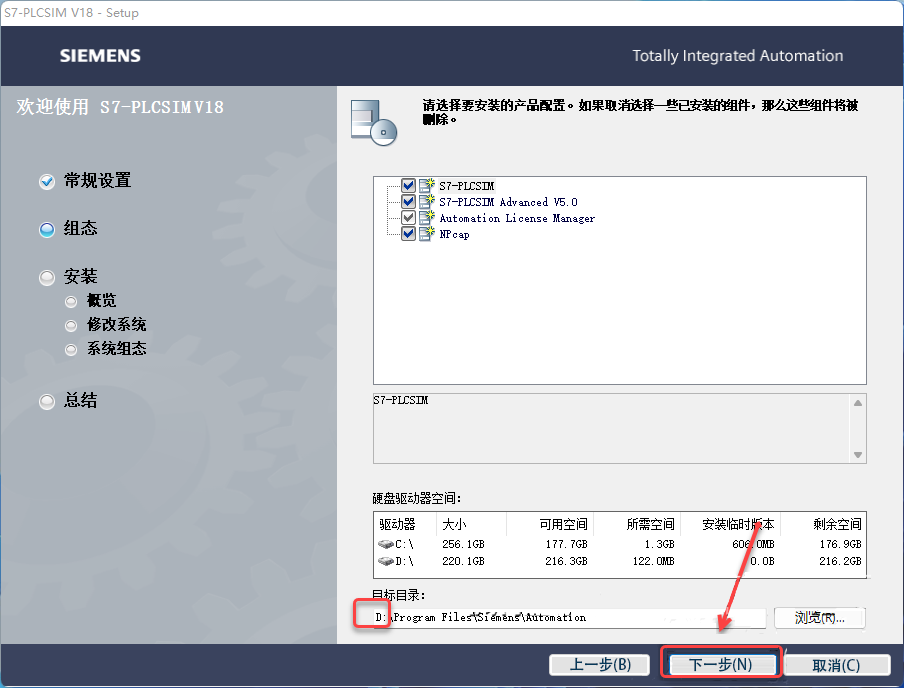Select the 组态 step radio indicator

tap(46, 229)
